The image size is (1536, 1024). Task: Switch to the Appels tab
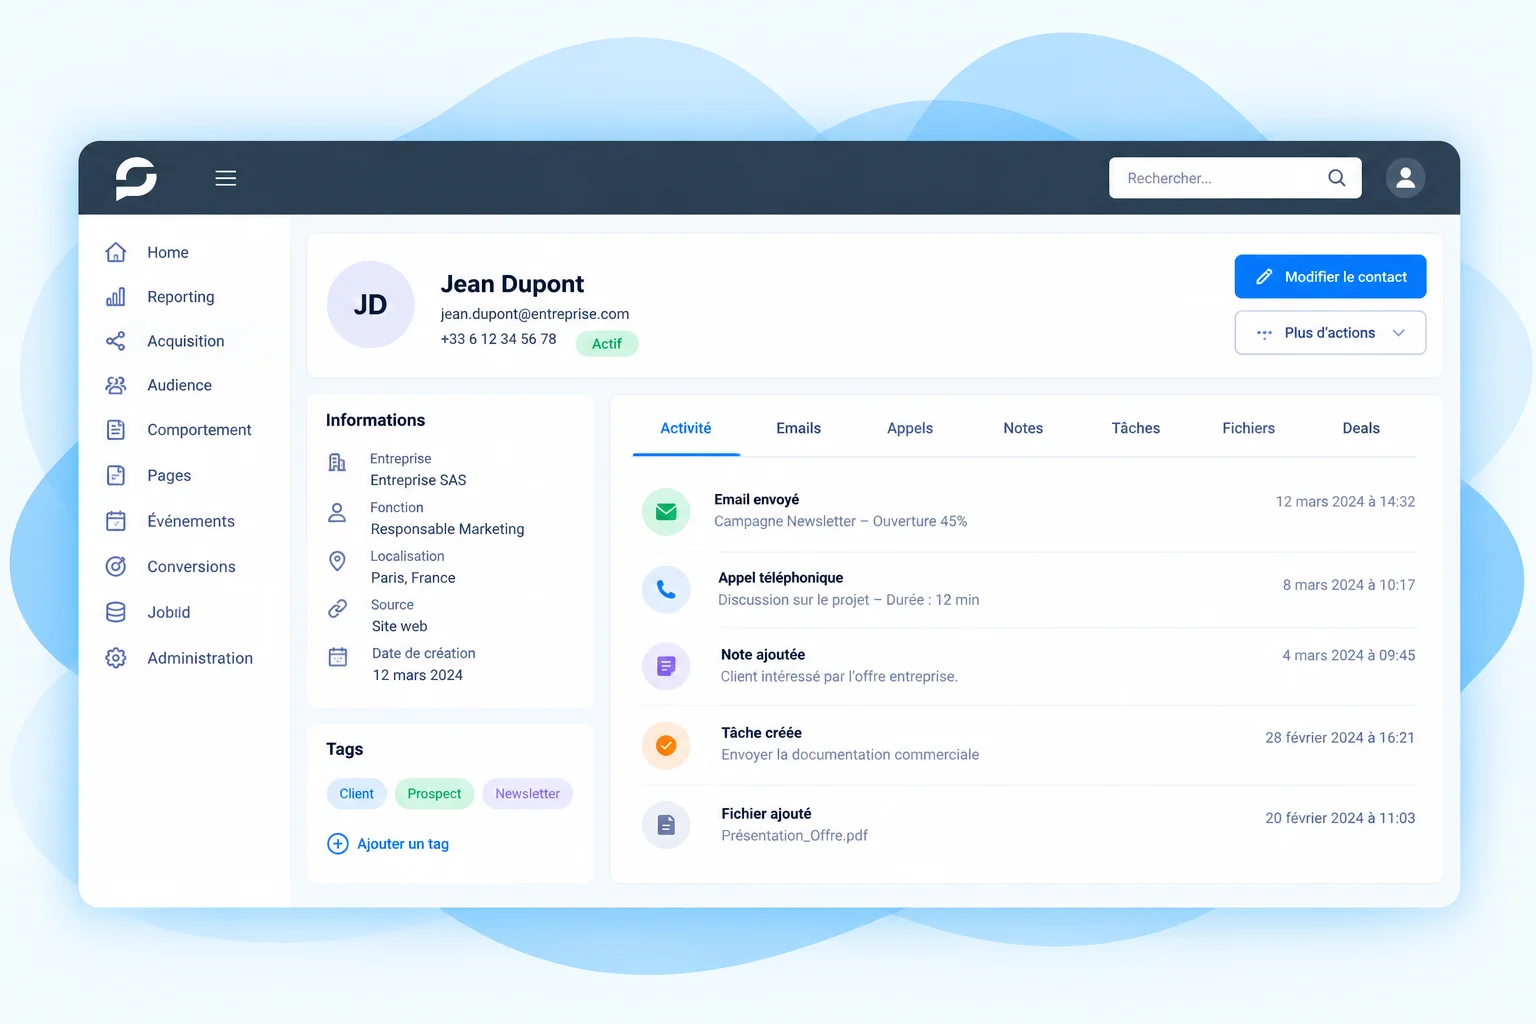pos(910,428)
